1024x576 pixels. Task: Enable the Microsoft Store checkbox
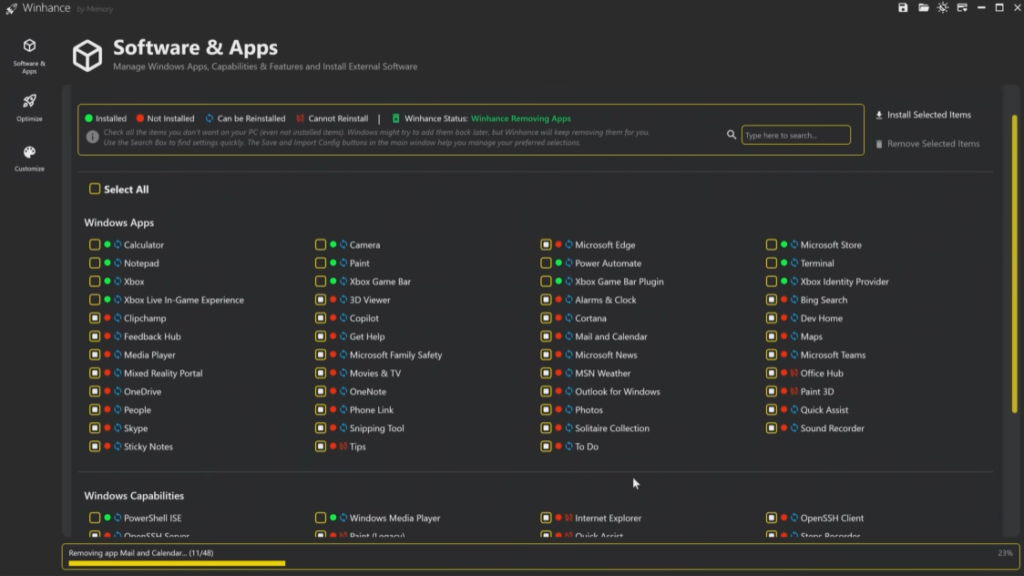(772, 245)
